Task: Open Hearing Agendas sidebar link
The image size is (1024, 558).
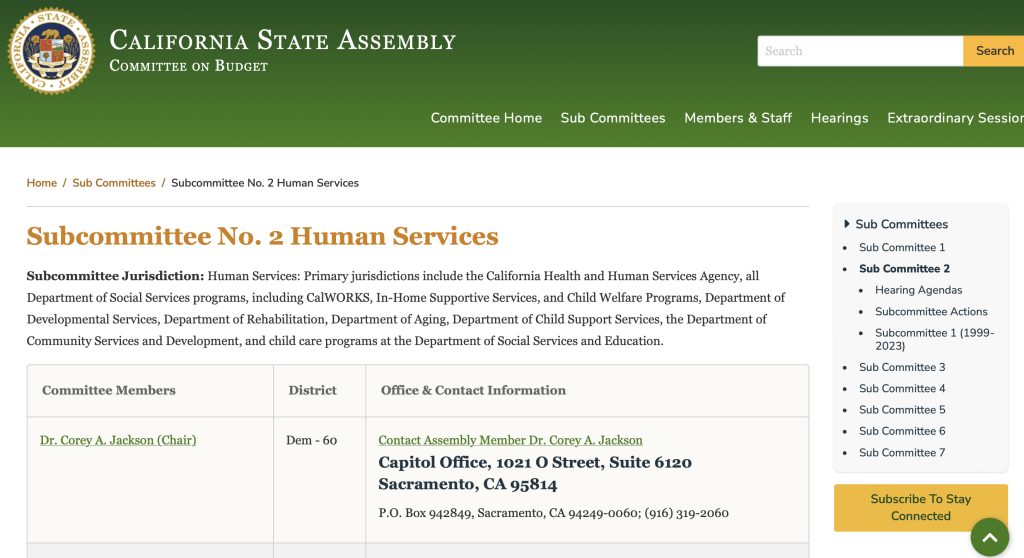Action: (918, 290)
